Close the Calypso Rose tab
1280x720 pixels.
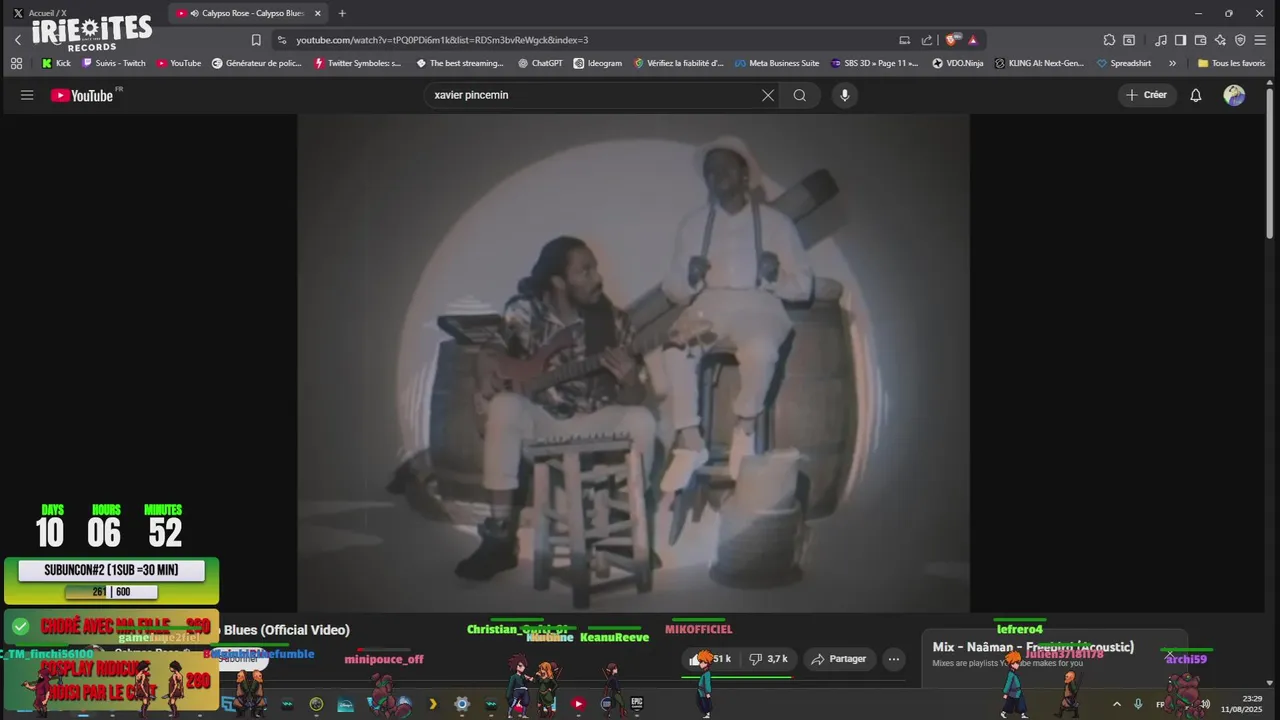[x=318, y=13]
